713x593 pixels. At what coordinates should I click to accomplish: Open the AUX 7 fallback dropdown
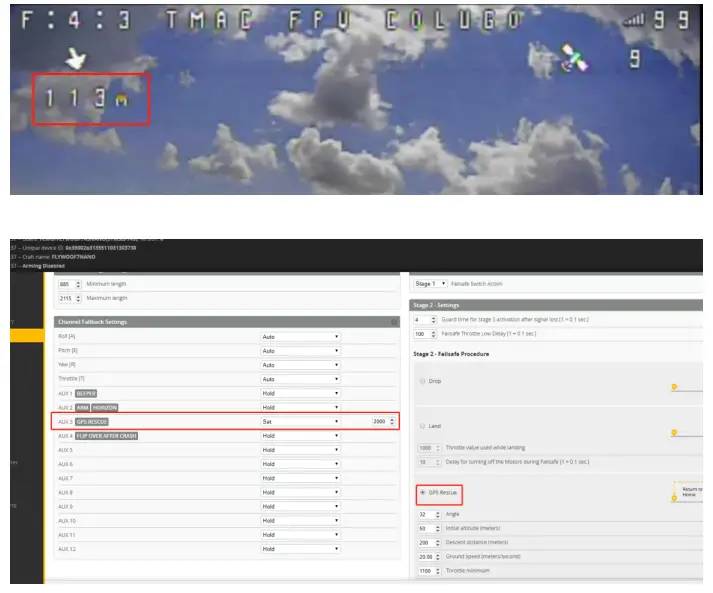(x=301, y=478)
